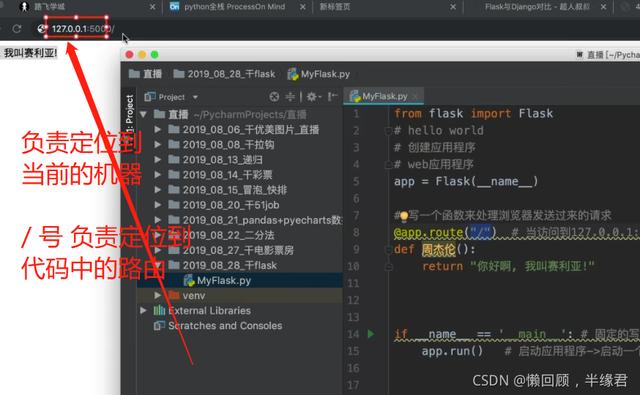
Task: Select the 2019_08_28_干flask folder in tree
Action: (229, 265)
